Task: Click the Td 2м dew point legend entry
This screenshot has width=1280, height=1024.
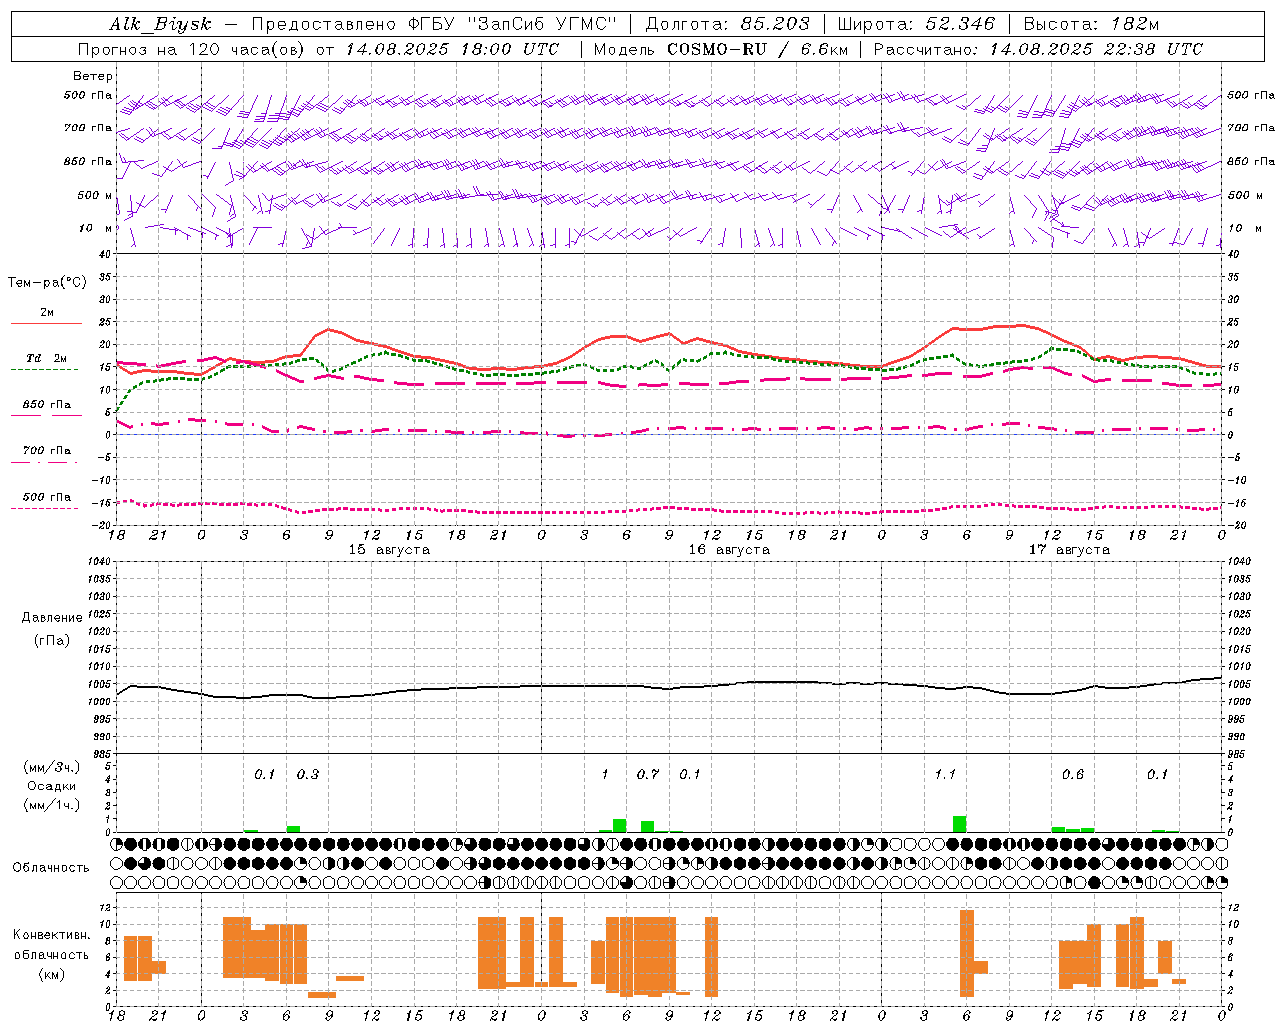Action: [x=46, y=358]
